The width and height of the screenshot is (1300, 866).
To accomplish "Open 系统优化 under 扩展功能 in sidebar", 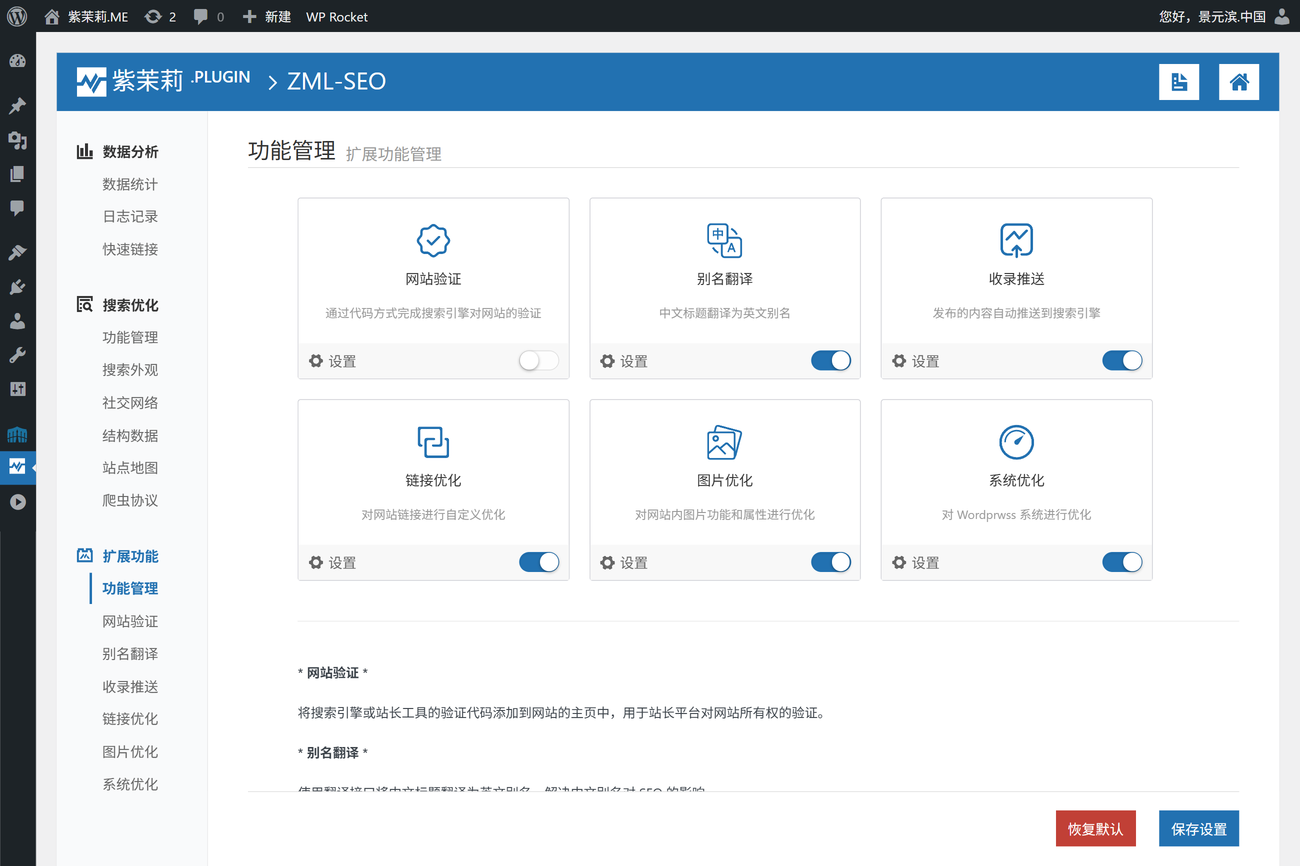I will [x=130, y=785].
